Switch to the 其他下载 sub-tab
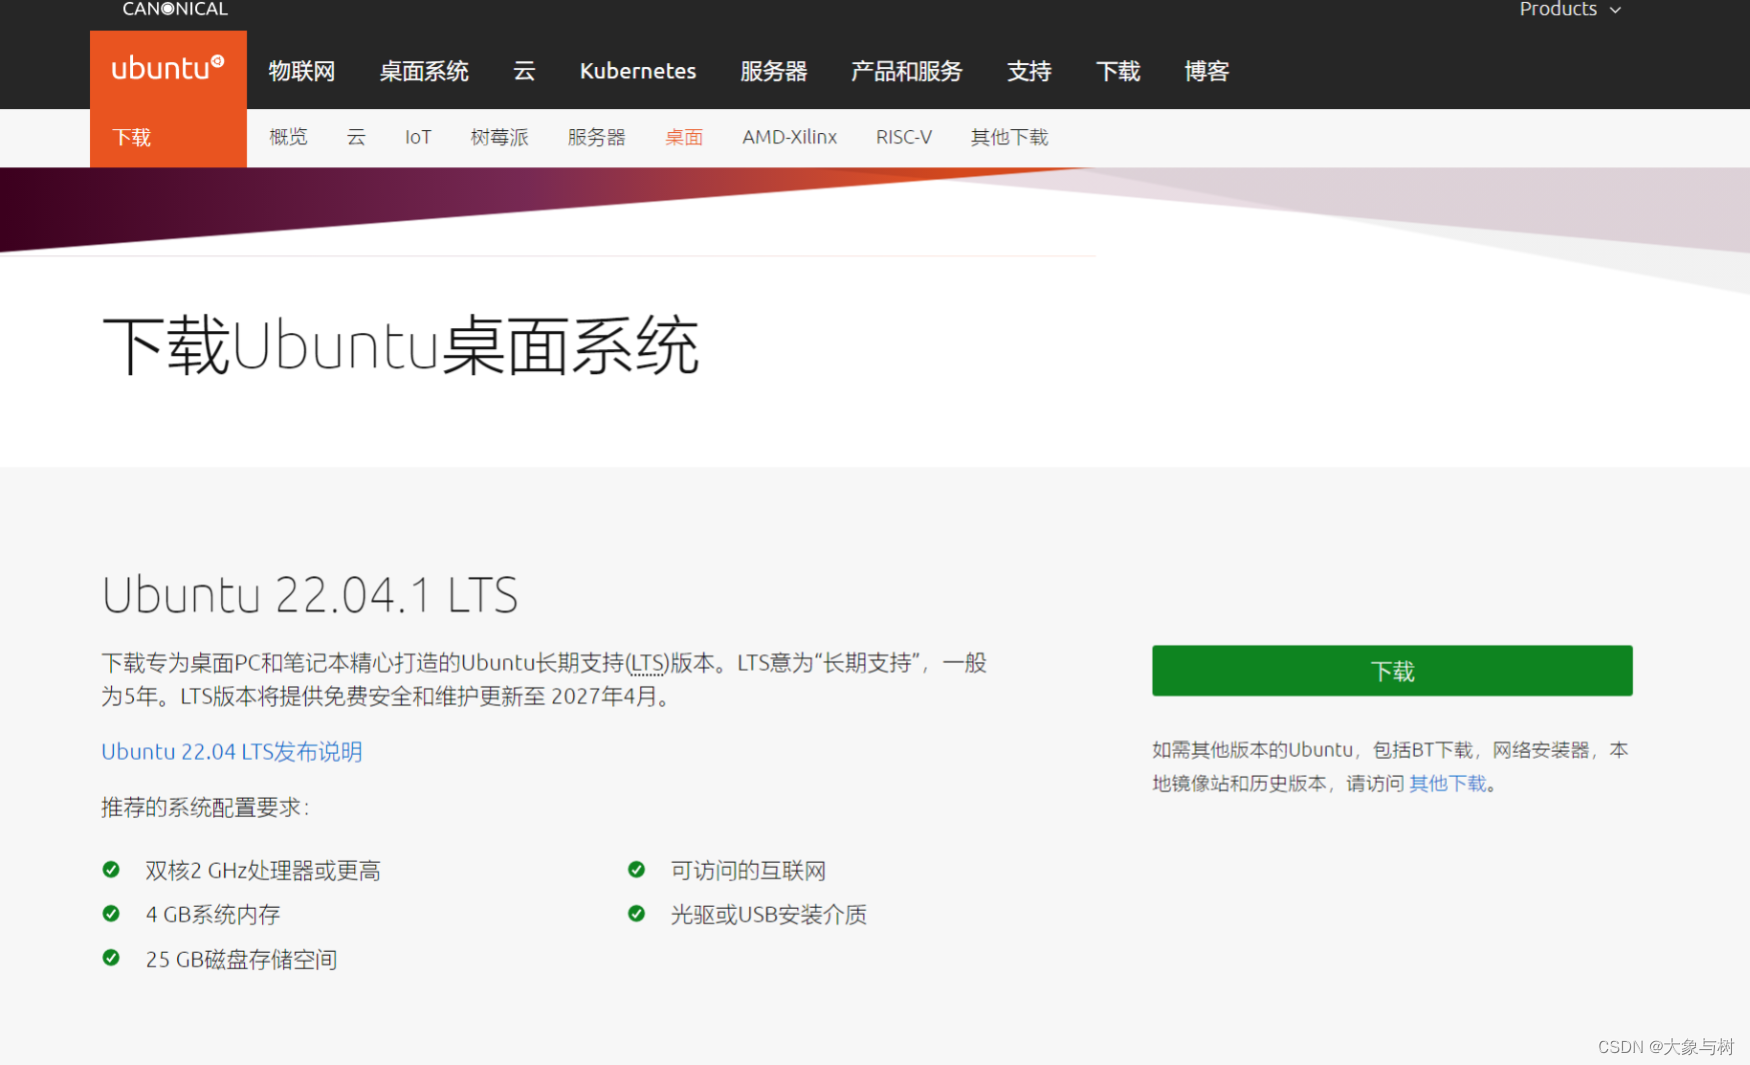Viewport: 1750px width, 1065px height. tap(1009, 137)
